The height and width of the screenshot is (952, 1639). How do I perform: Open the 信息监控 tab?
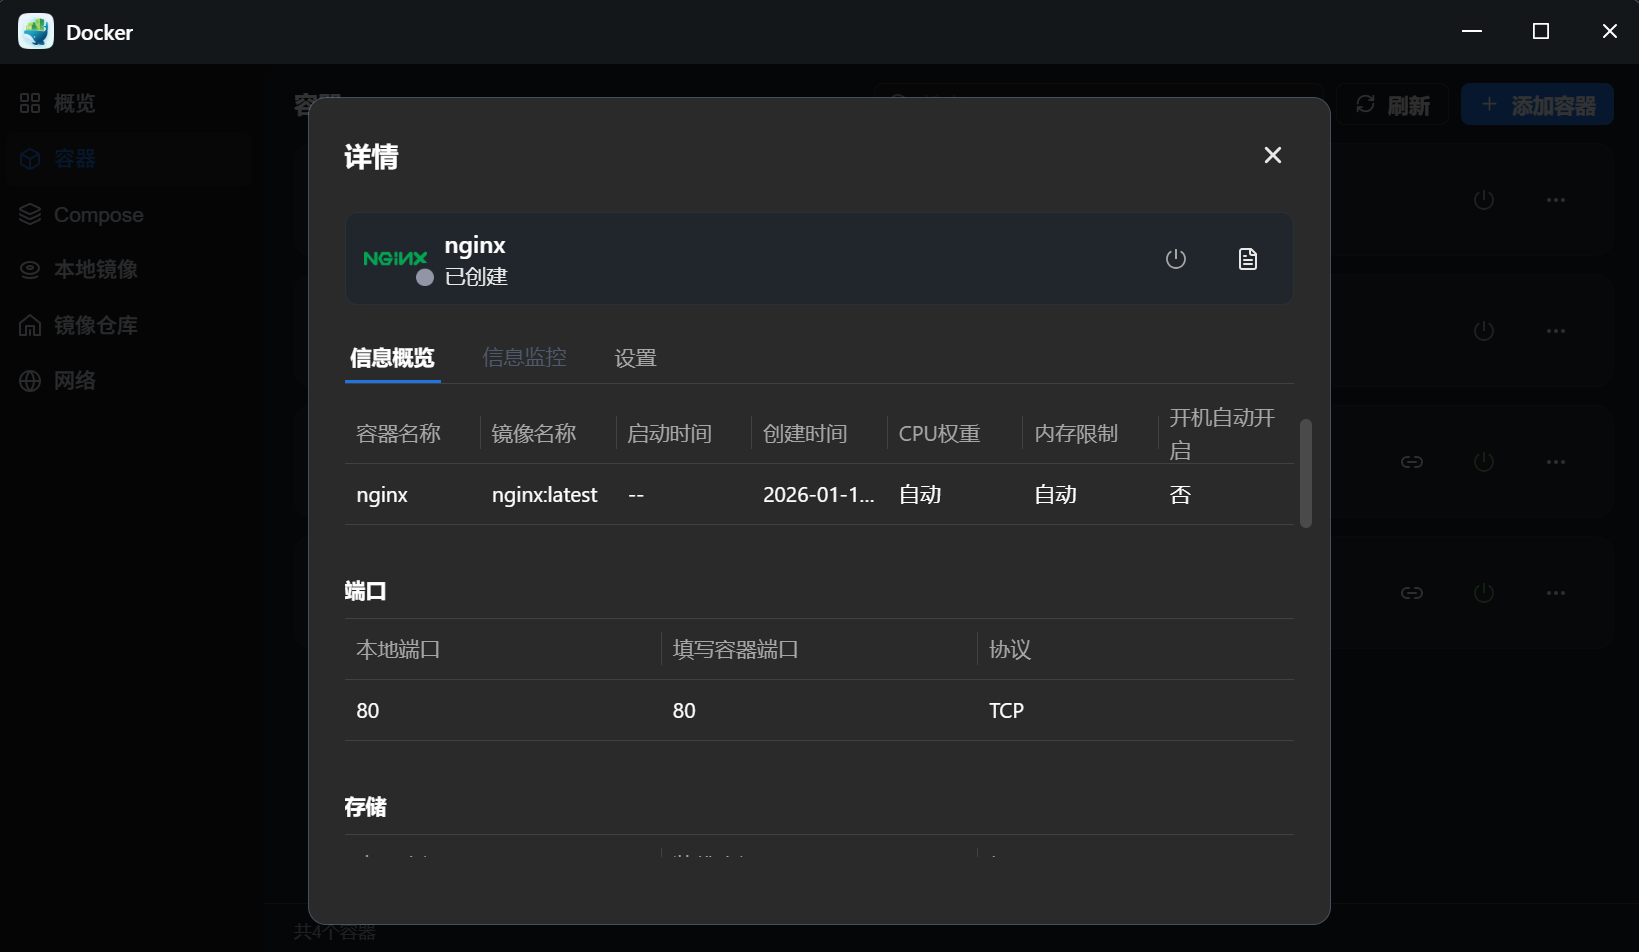click(x=524, y=357)
